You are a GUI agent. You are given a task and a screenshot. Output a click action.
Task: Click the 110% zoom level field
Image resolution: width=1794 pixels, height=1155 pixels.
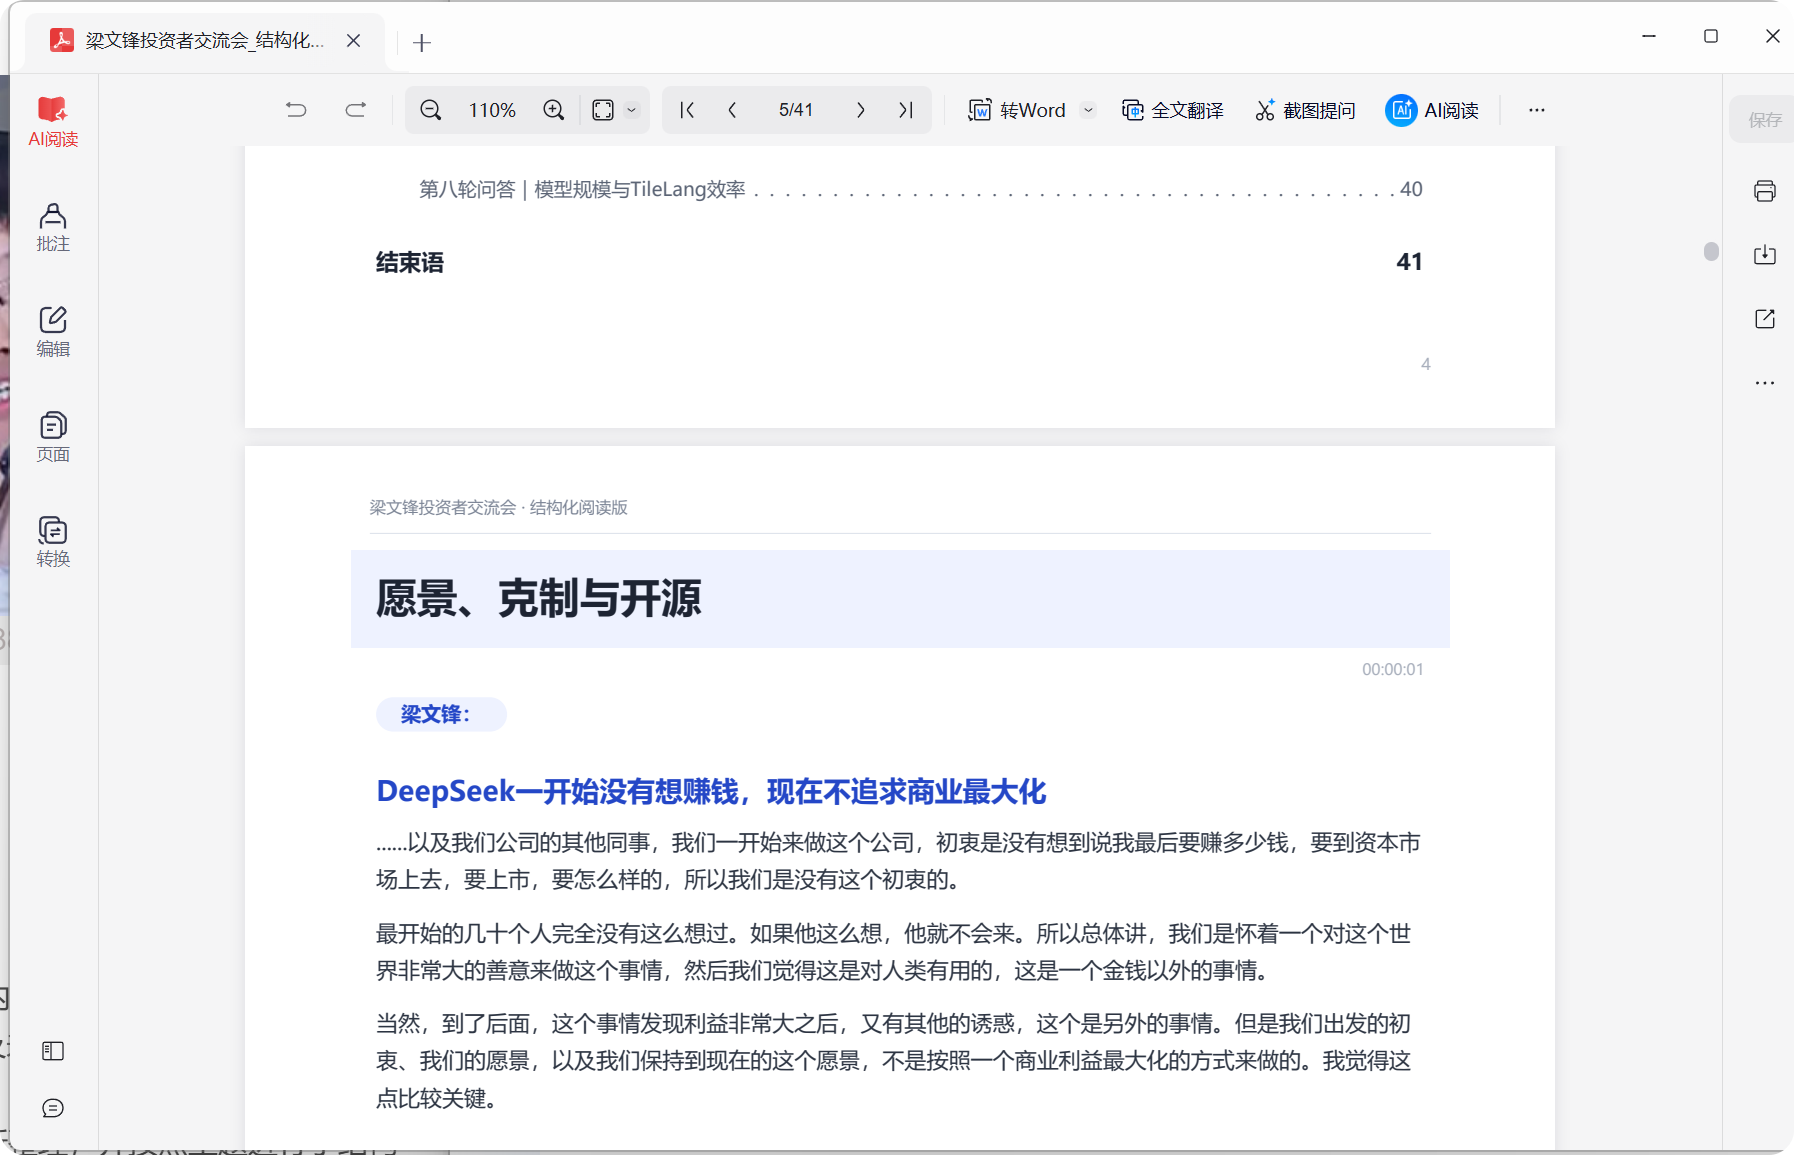492,110
